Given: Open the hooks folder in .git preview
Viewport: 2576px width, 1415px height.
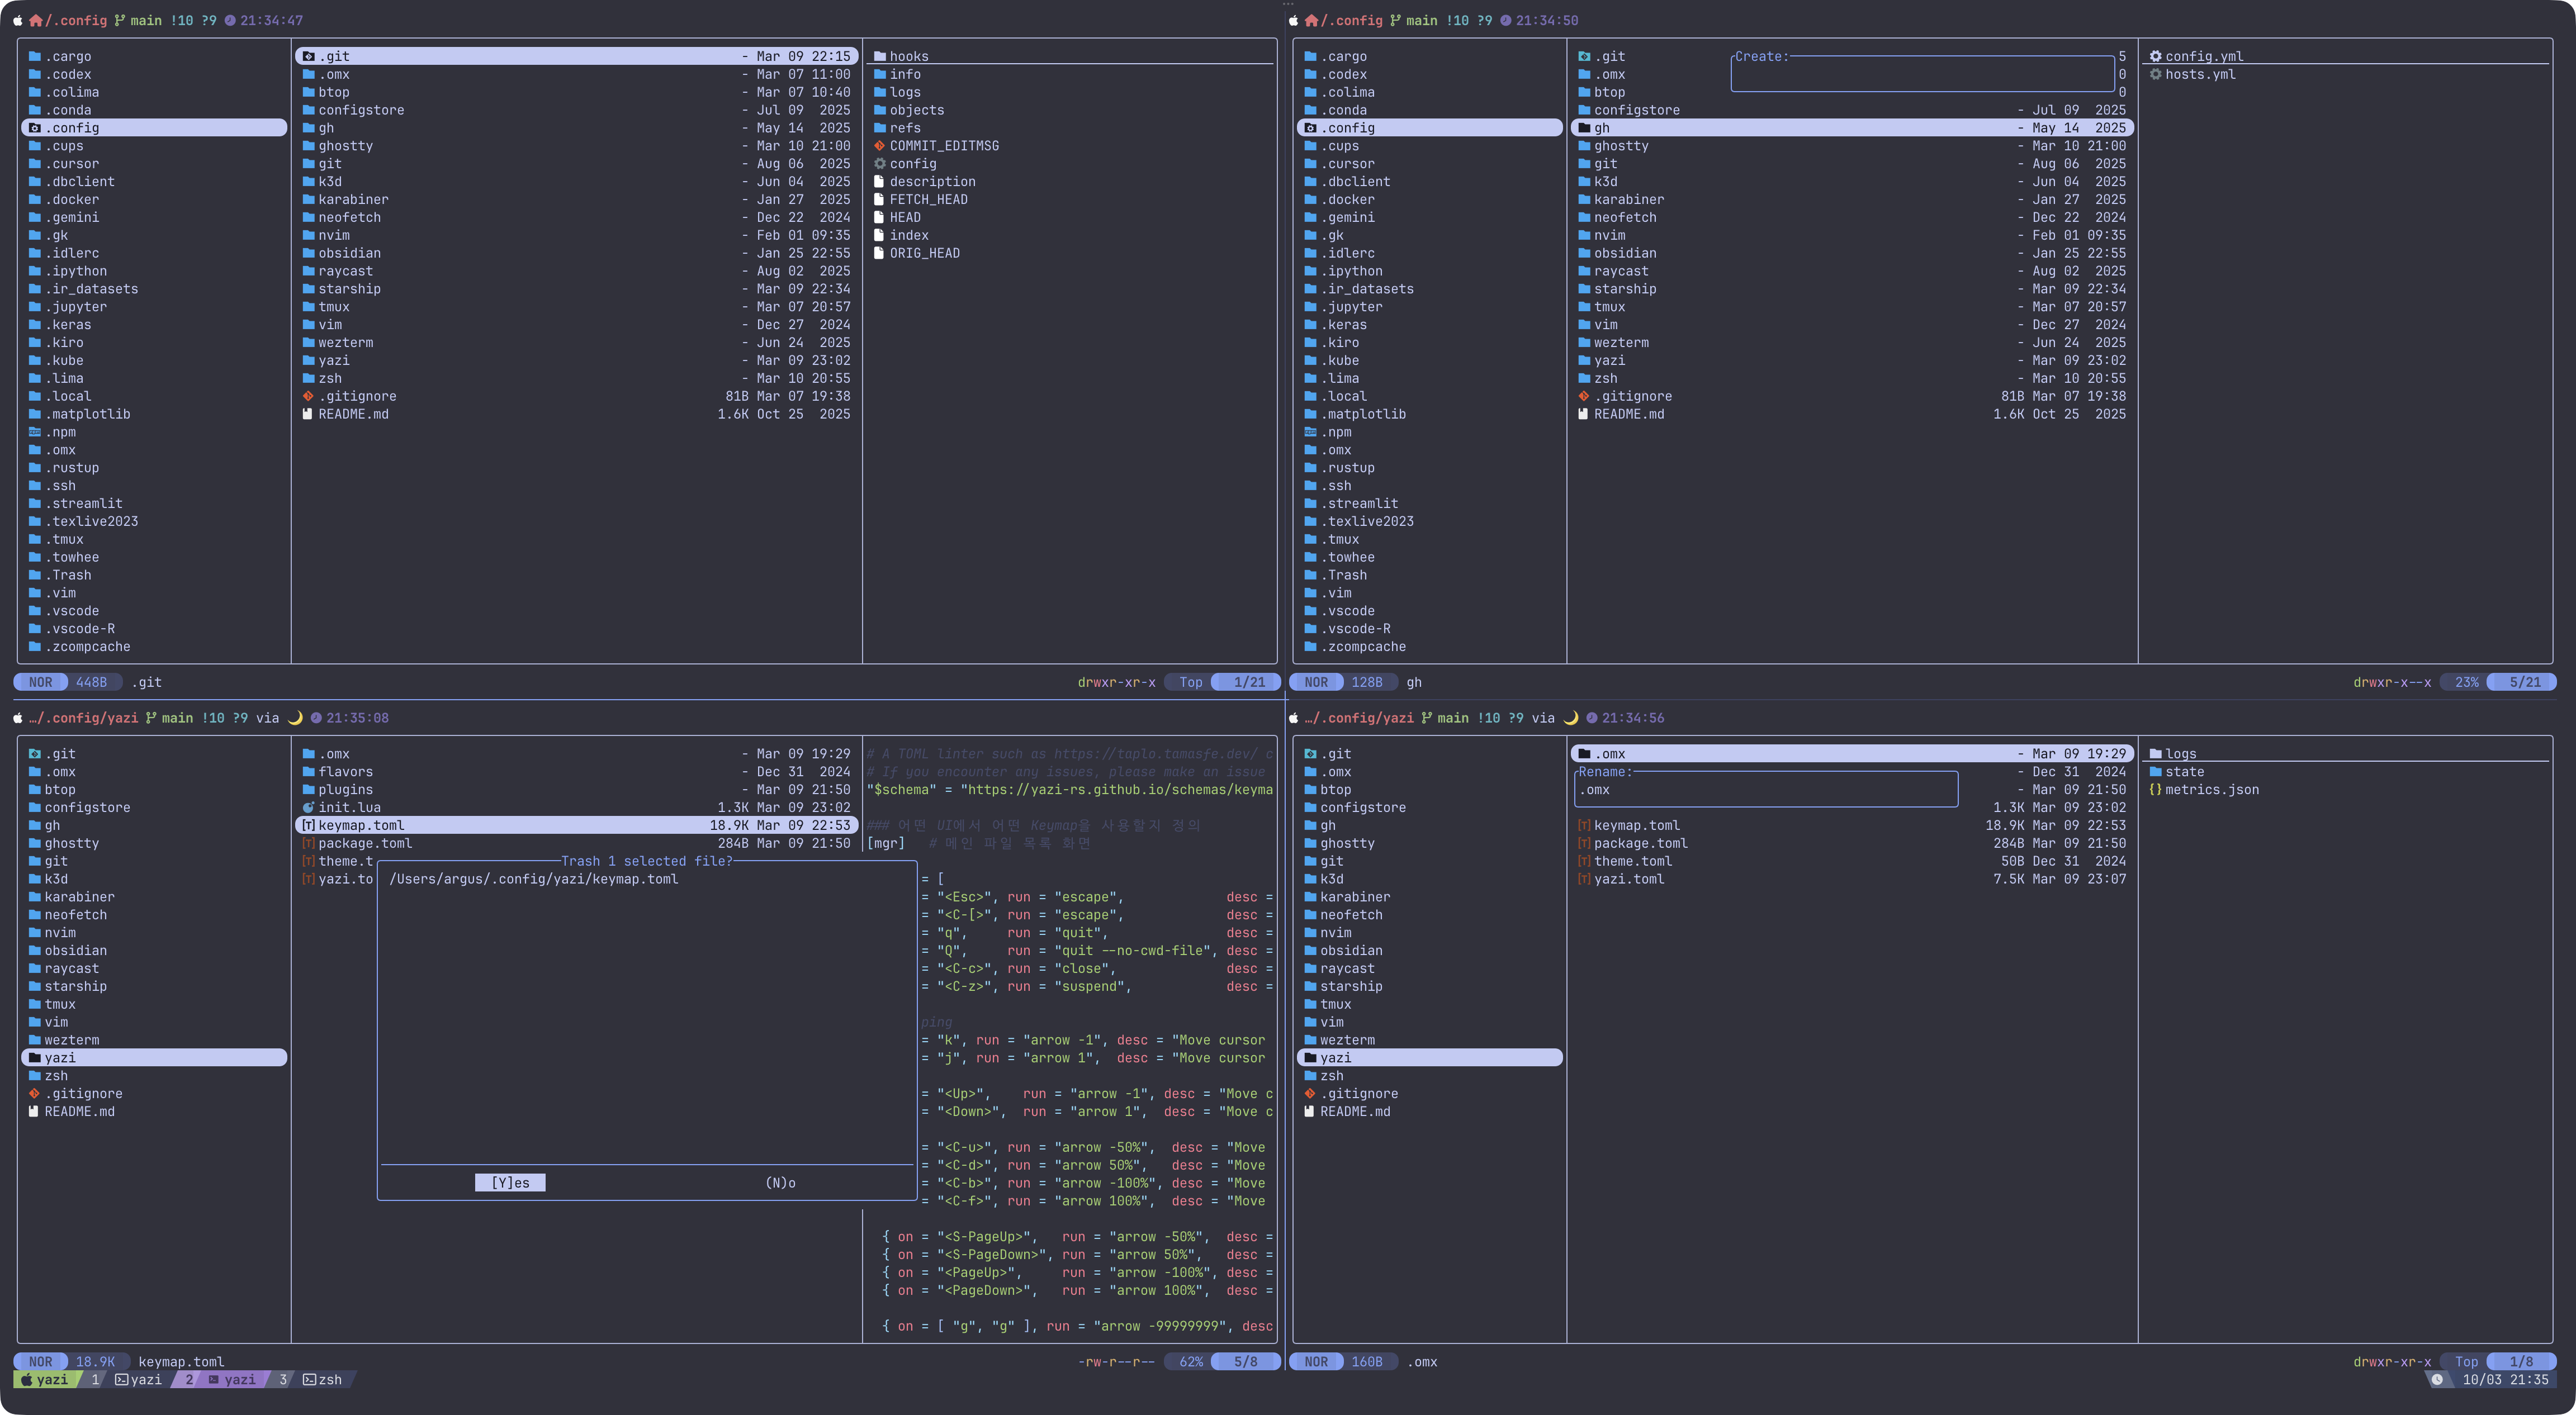Looking at the screenshot, I should 908,57.
